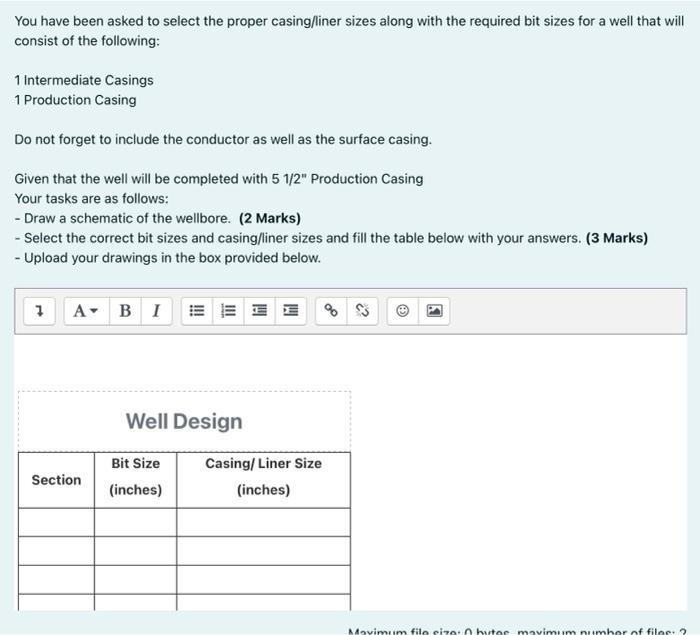The image size is (700, 635).
Task: Remove the hyperlink with unlink icon
Action: coord(362,311)
